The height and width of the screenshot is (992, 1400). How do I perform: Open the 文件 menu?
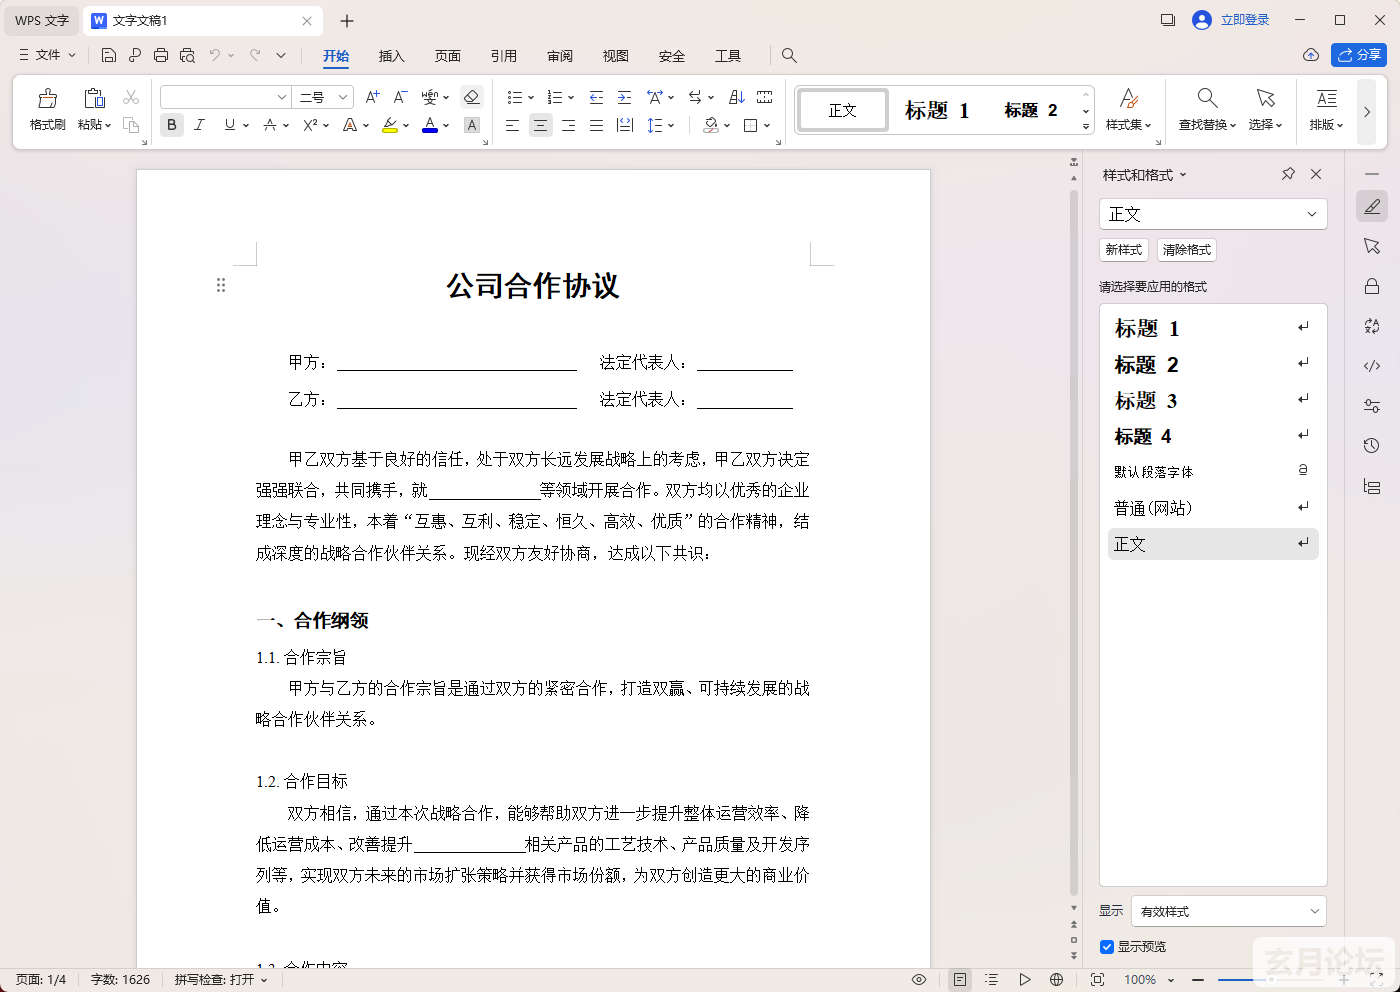(x=47, y=55)
